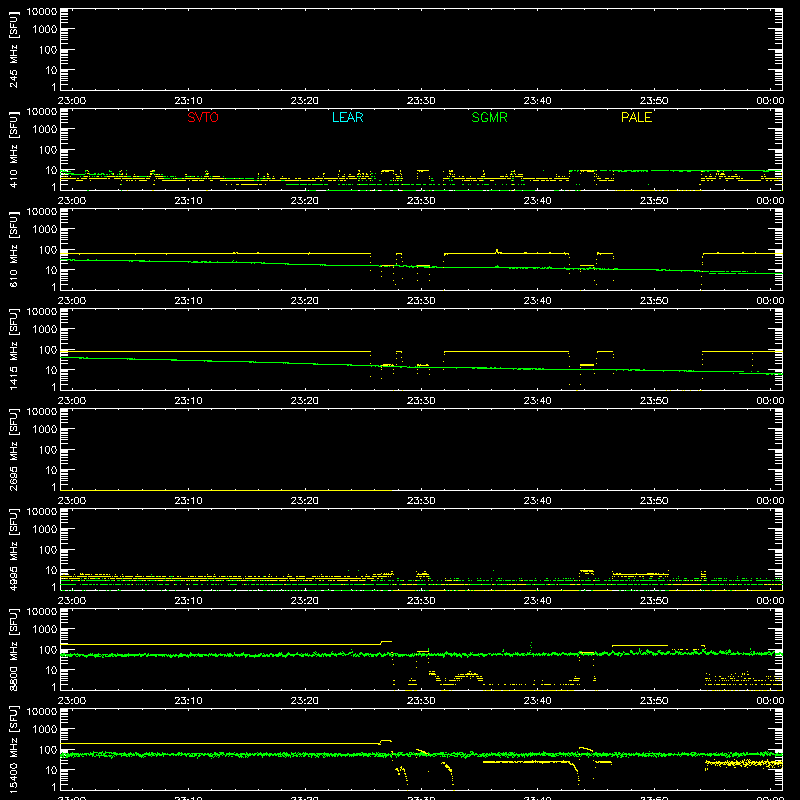The width and height of the screenshot is (800, 800).
Task: Click 23:20 below the 2695 MHz panel
Action: click(x=305, y=501)
